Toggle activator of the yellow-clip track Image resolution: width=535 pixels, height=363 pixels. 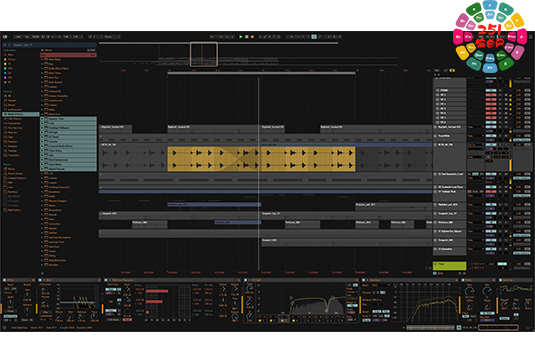coord(491,145)
